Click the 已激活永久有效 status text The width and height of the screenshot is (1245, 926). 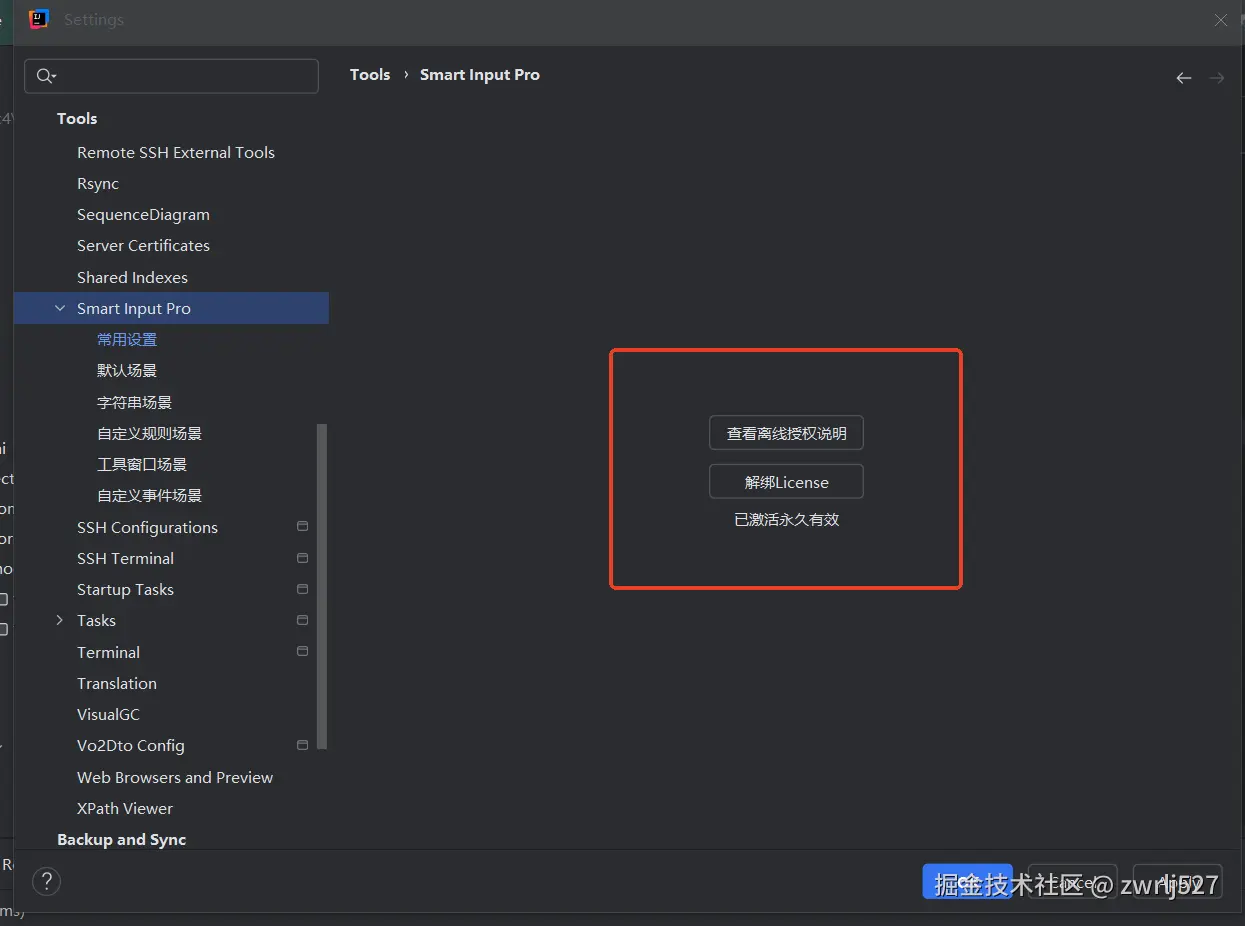786,520
